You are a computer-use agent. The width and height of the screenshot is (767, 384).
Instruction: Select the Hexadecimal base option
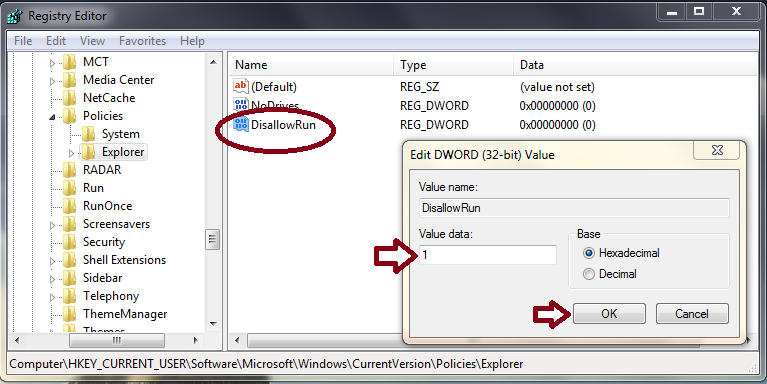589,253
